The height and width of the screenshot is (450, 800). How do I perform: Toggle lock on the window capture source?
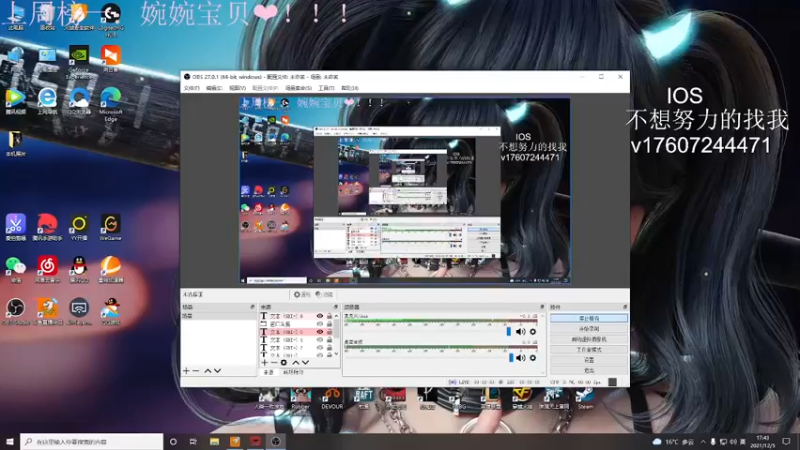coord(329,323)
